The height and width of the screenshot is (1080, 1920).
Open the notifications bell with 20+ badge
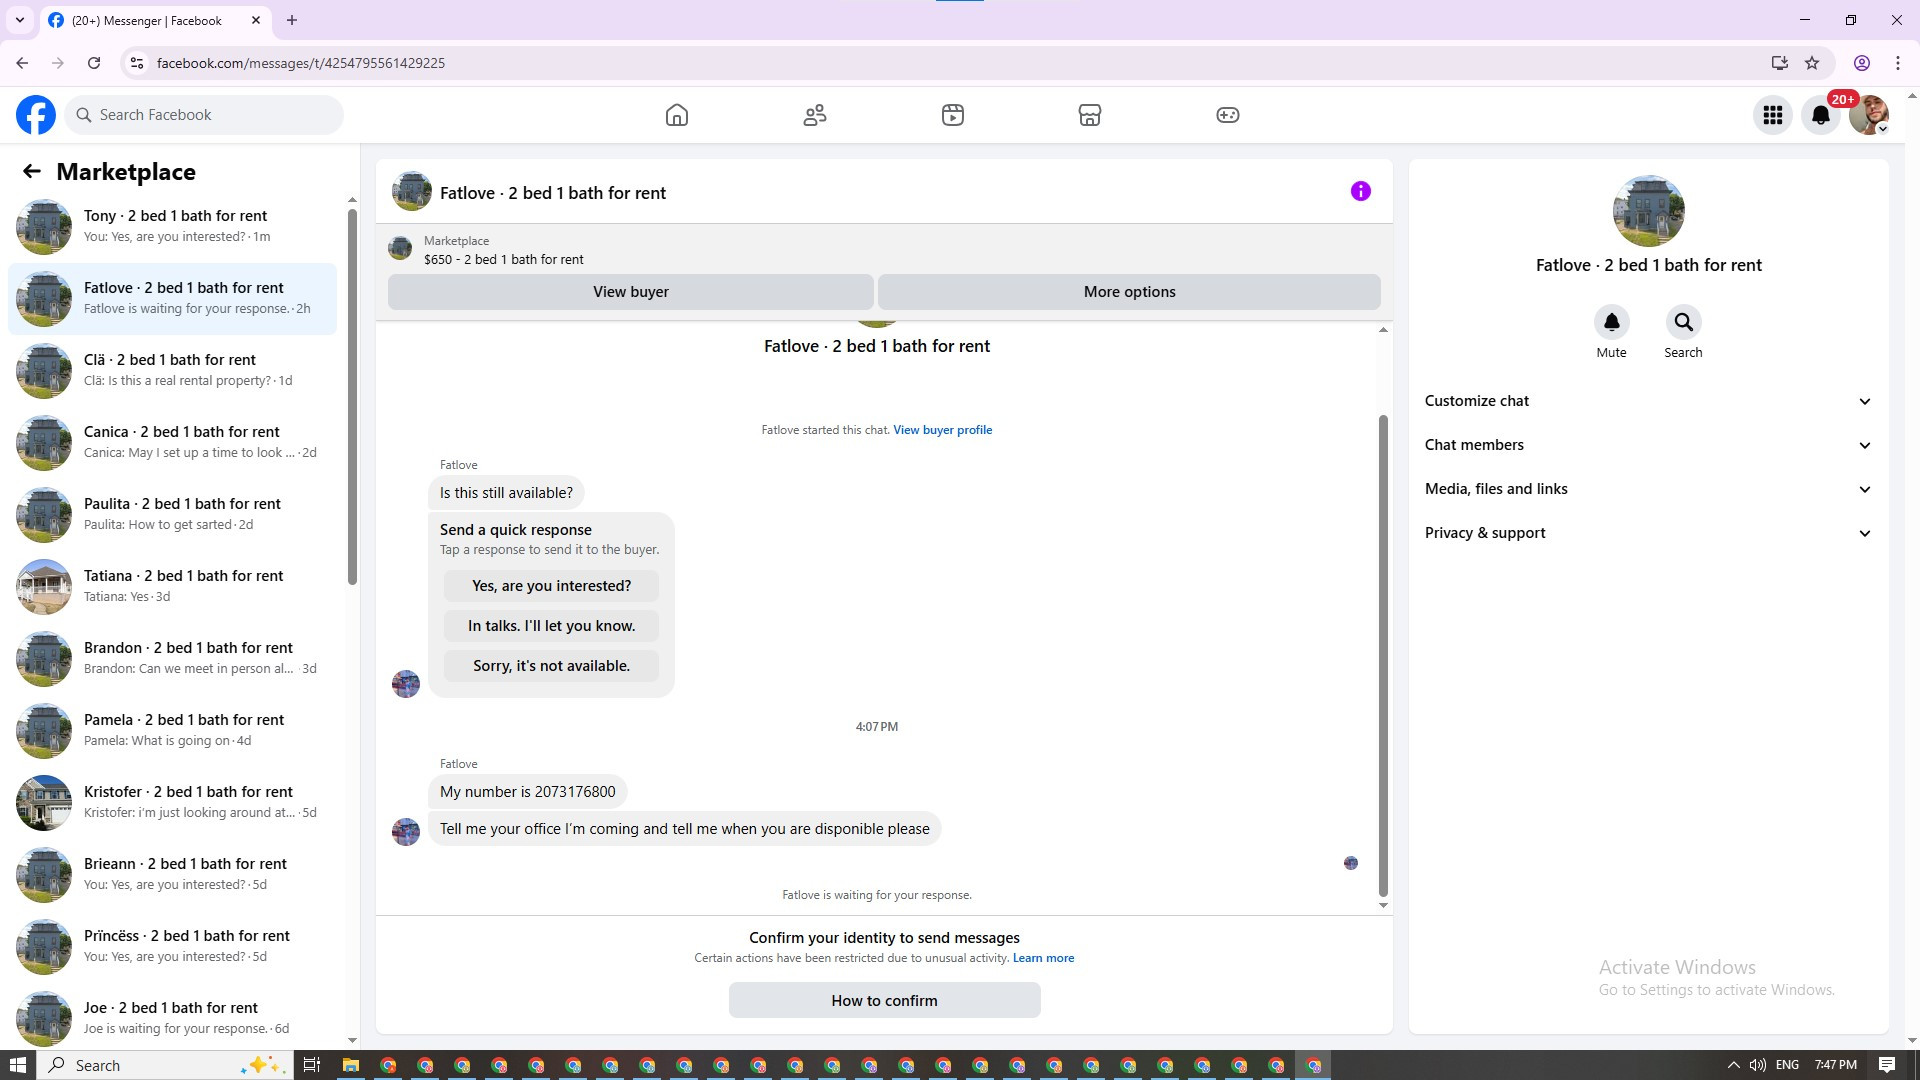pos(1821,115)
